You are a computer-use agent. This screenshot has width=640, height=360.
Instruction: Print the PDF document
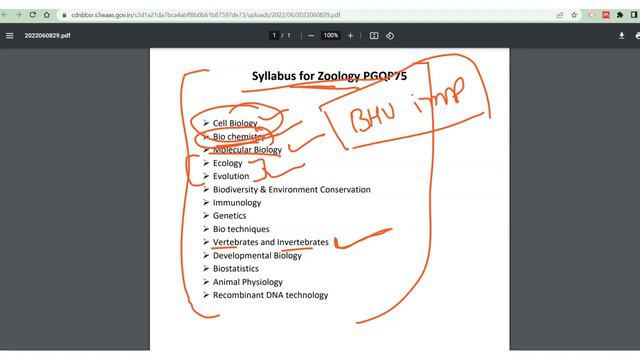637,36
